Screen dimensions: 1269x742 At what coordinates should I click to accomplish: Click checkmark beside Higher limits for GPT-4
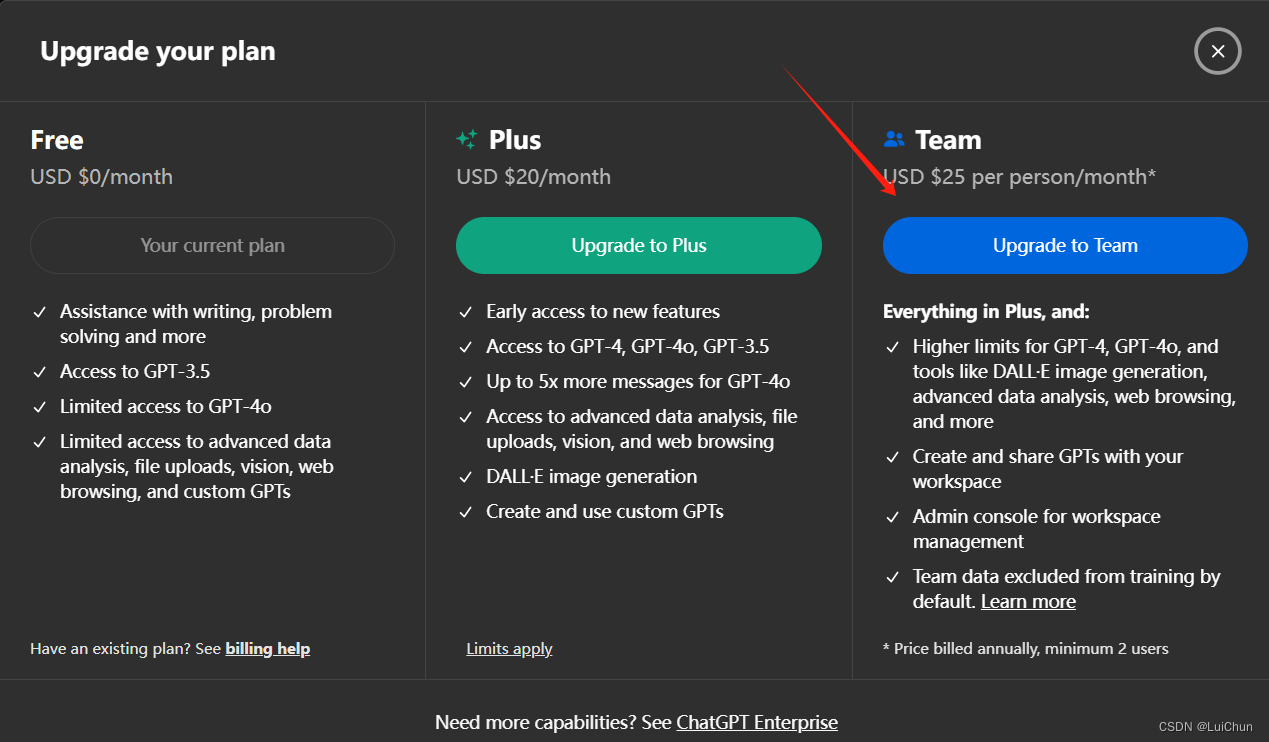892,347
